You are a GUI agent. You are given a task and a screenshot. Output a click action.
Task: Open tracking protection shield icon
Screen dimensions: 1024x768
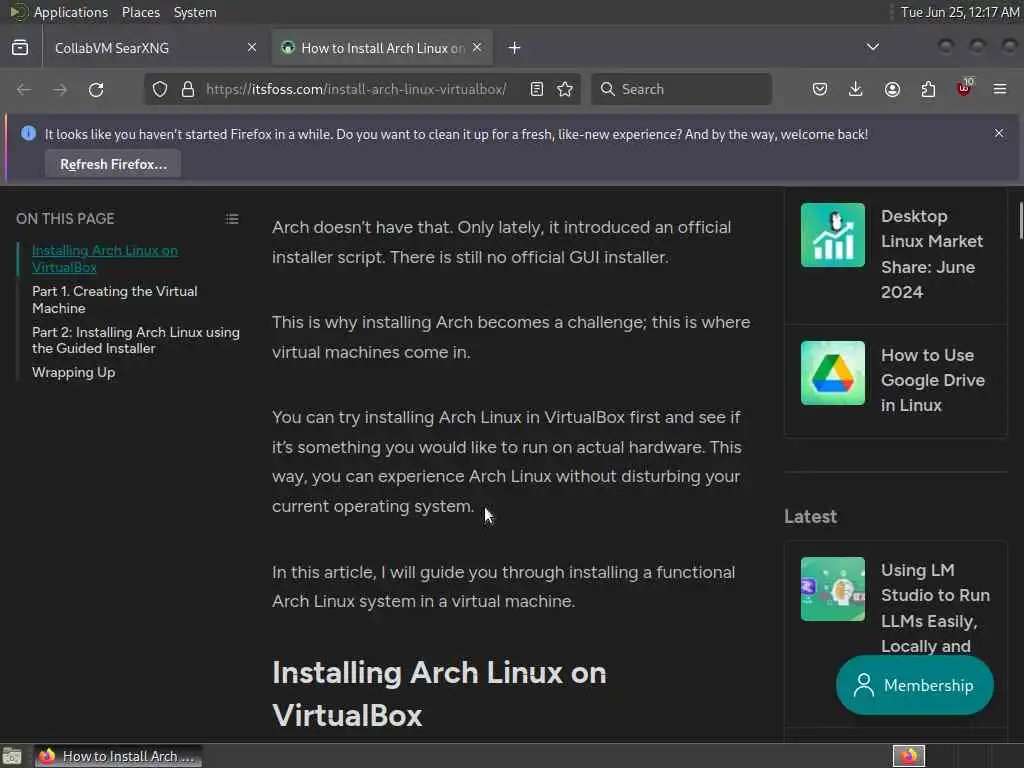point(160,89)
